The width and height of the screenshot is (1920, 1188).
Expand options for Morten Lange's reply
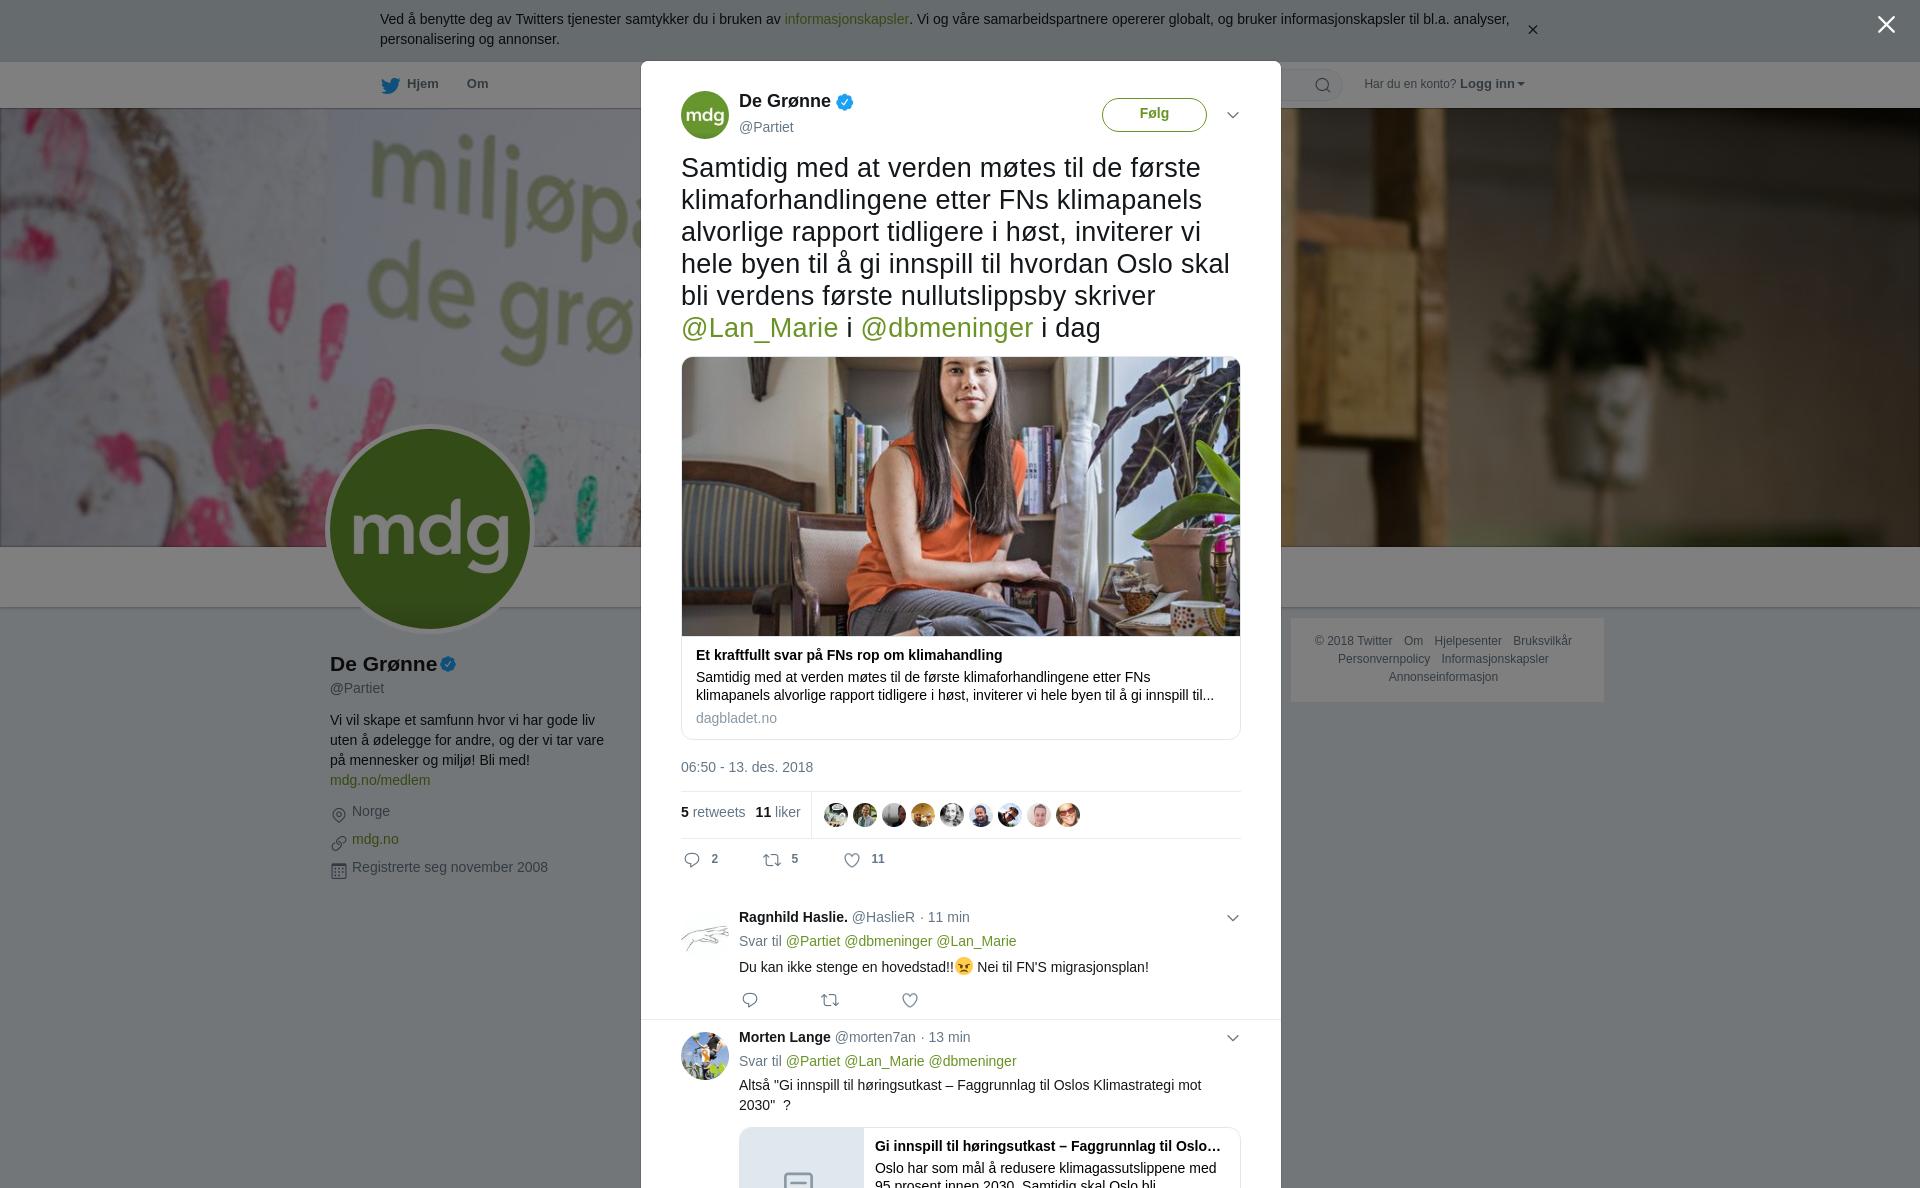click(1233, 1038)
